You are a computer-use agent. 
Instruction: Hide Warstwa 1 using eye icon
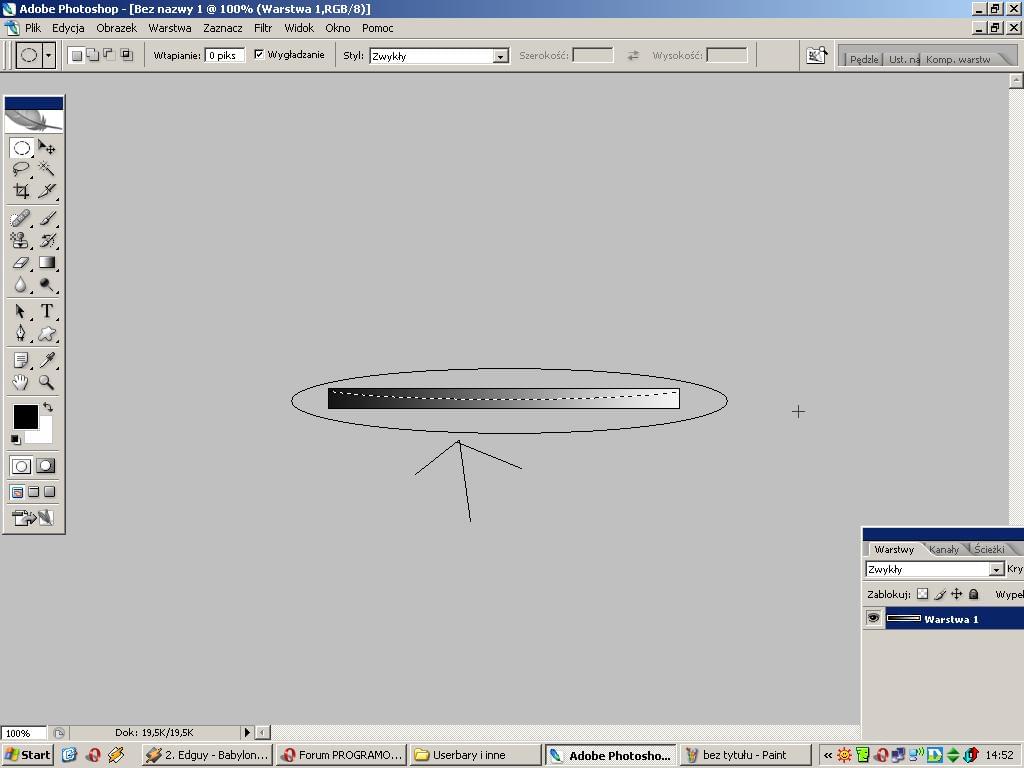click(873, 619)
